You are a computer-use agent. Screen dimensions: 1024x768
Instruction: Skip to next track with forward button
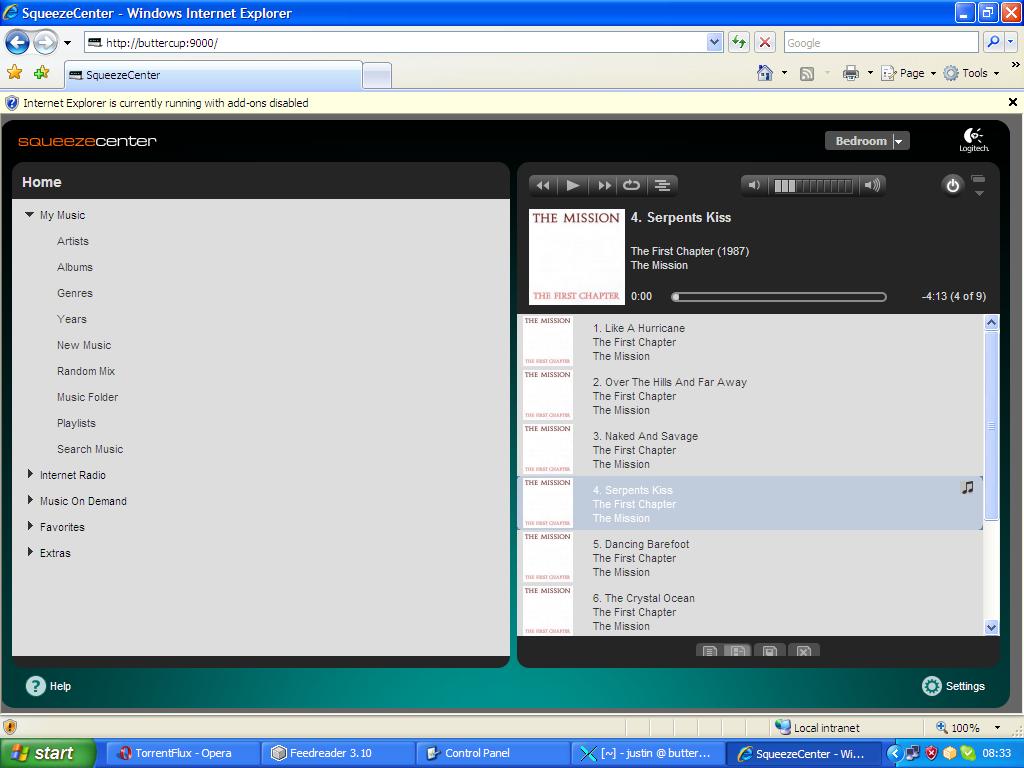[603, 185]
